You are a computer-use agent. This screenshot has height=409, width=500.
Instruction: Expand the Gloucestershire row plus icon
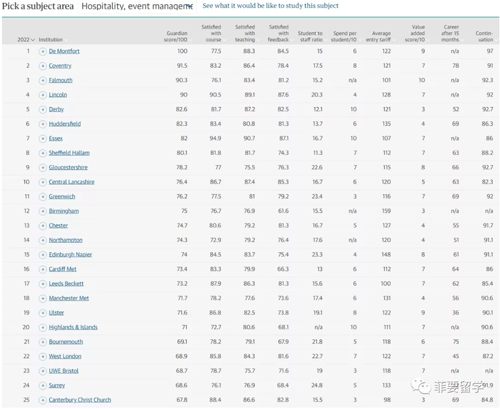coord(42,168)
